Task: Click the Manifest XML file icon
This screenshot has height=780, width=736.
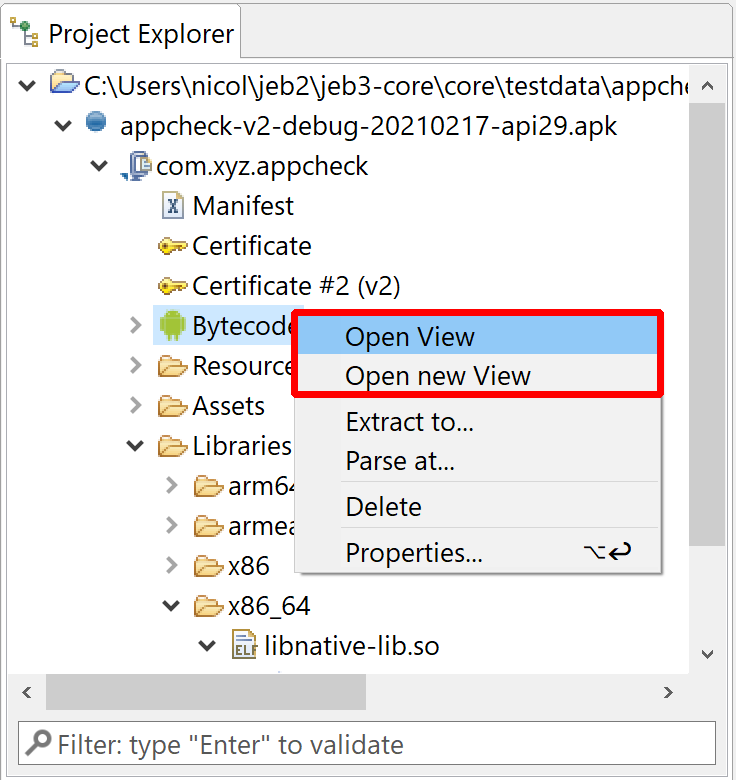Action: click(x=173, y=205)
